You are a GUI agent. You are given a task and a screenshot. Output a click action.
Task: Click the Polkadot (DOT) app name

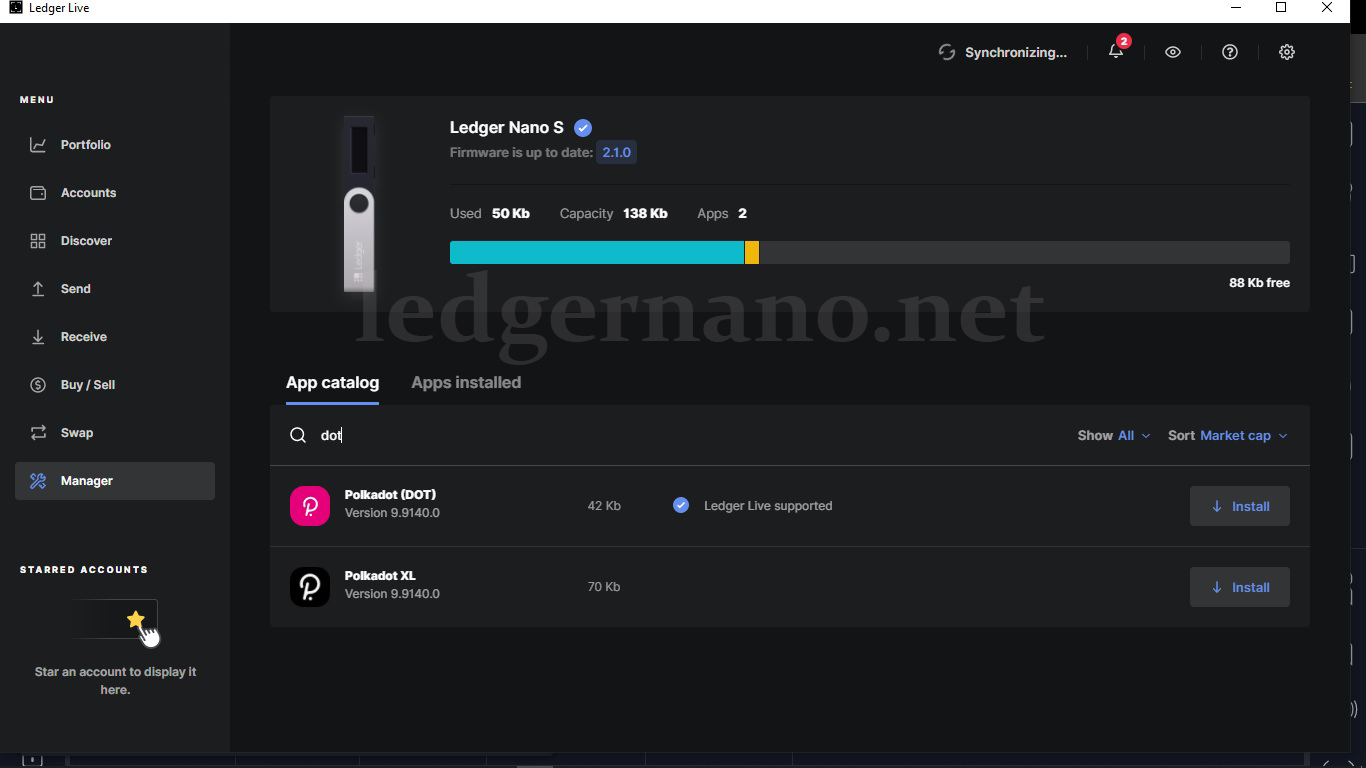pos(390,495)
